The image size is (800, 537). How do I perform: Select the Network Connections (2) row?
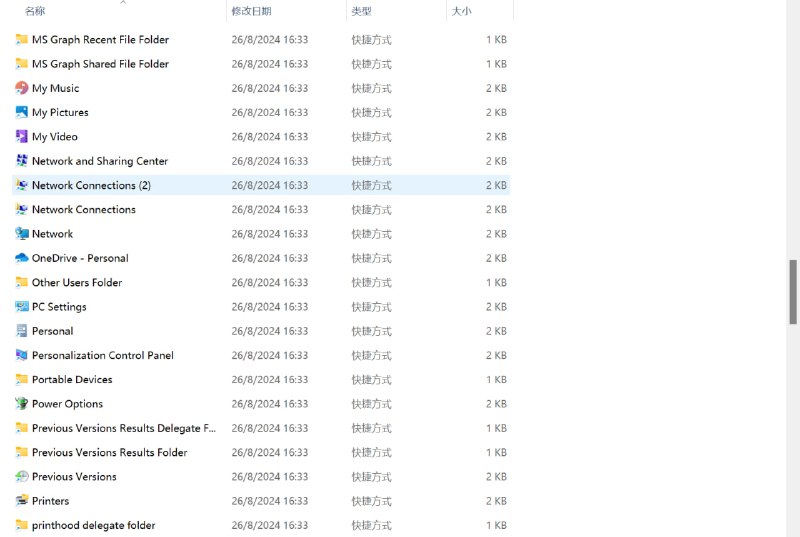coord(91,185)
